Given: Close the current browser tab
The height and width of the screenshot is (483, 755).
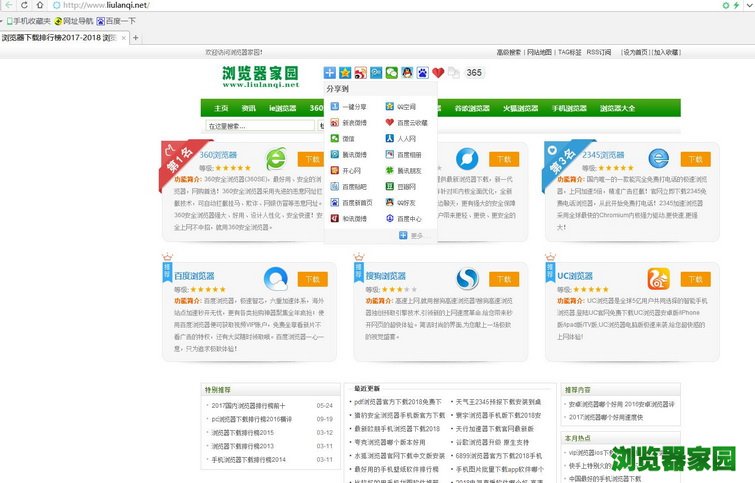Looking at the screenshot, I should pyautogui.click(x=124, y=38).
